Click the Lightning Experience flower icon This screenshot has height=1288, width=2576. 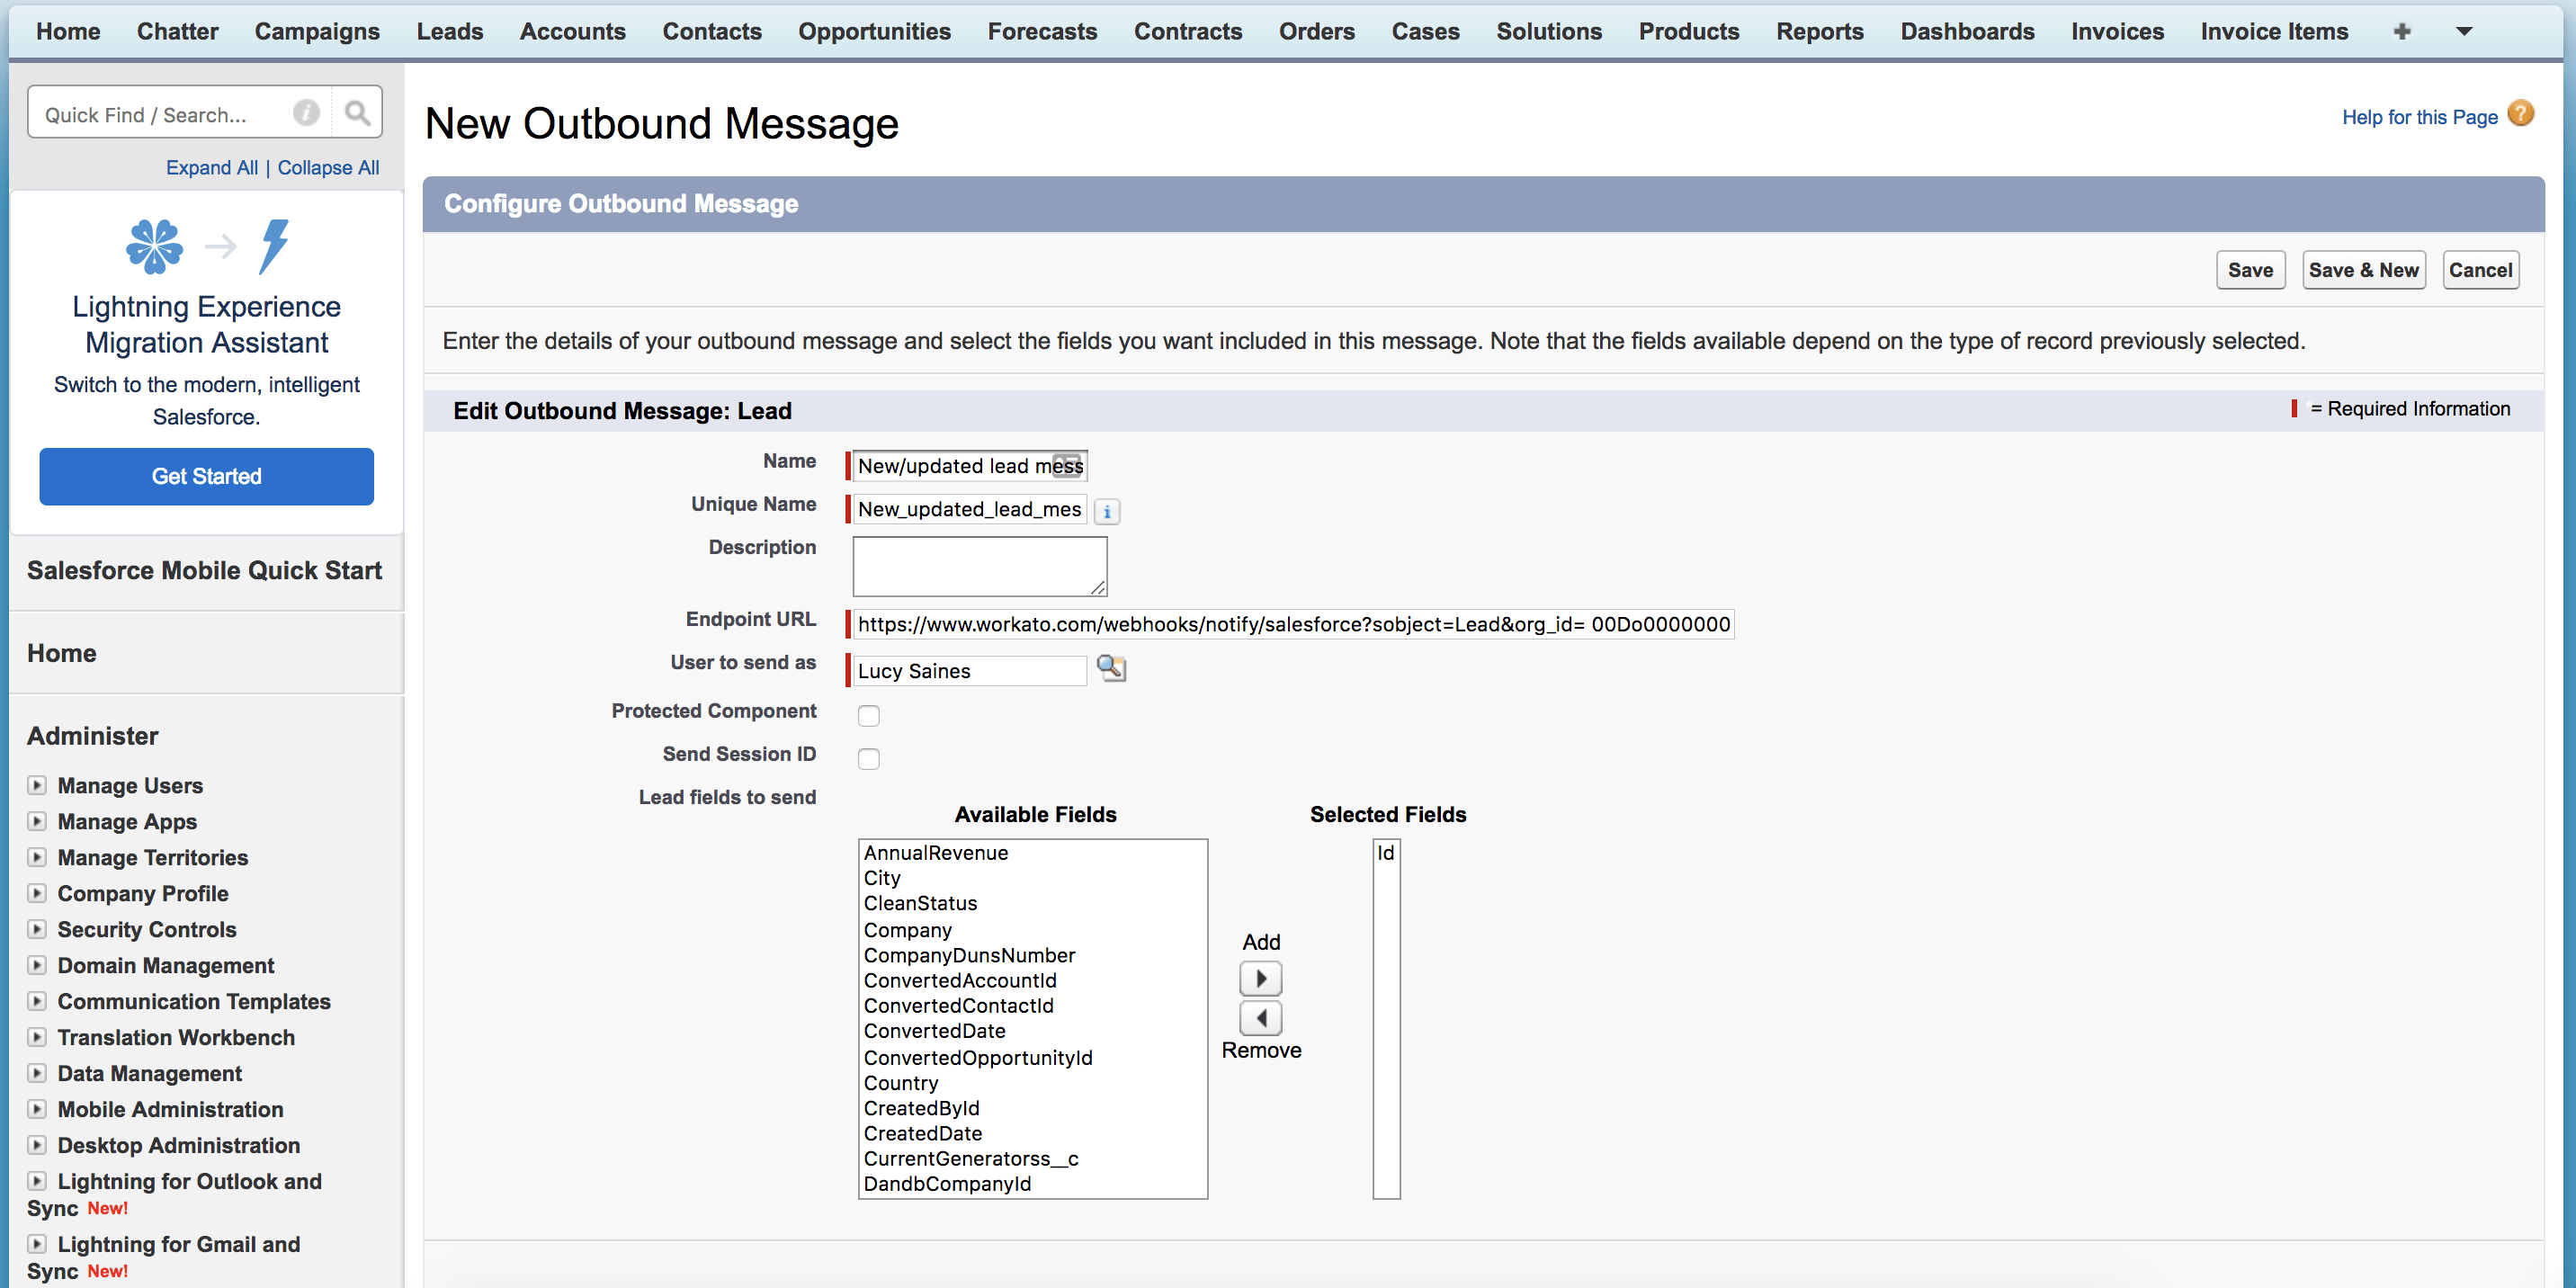154,246
